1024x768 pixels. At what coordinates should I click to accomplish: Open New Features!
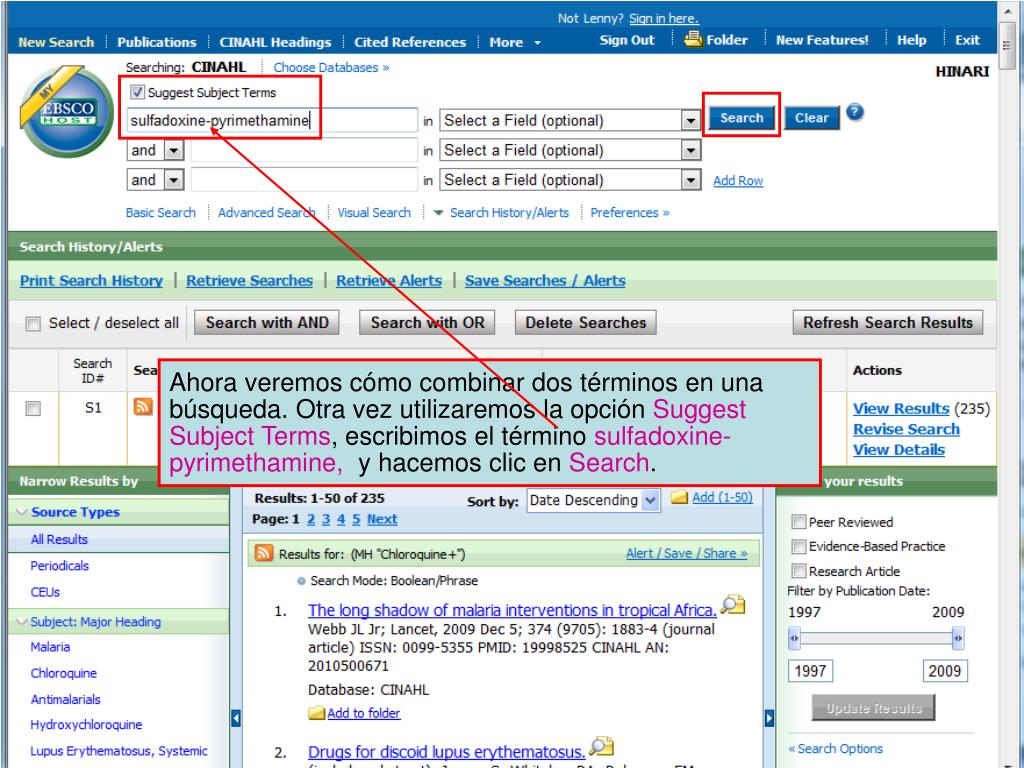click(x=822, y=40)
